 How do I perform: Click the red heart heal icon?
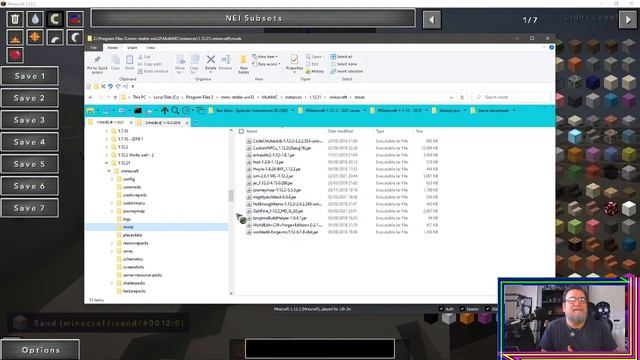pyautogui.click(x=15, y=56)
